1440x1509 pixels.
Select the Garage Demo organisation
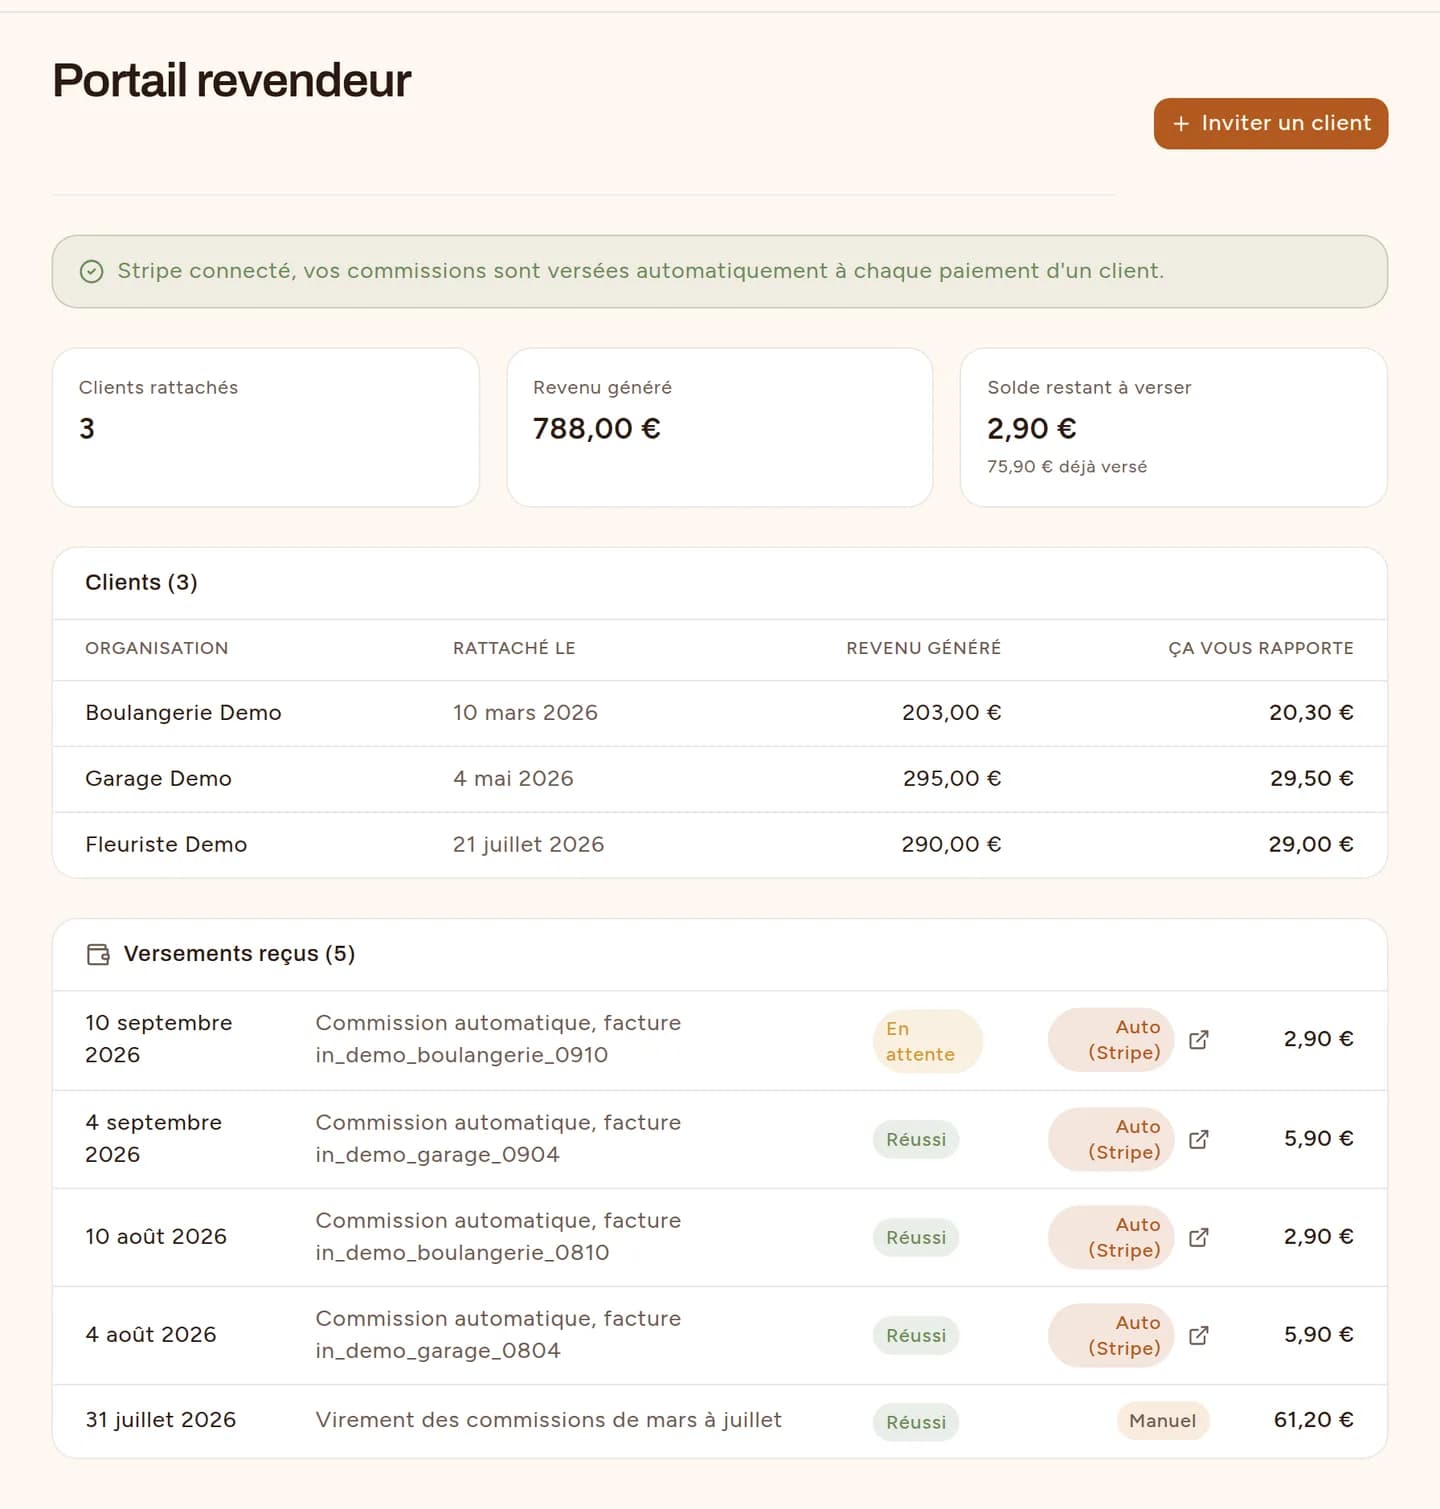click(x=158, y=779)
